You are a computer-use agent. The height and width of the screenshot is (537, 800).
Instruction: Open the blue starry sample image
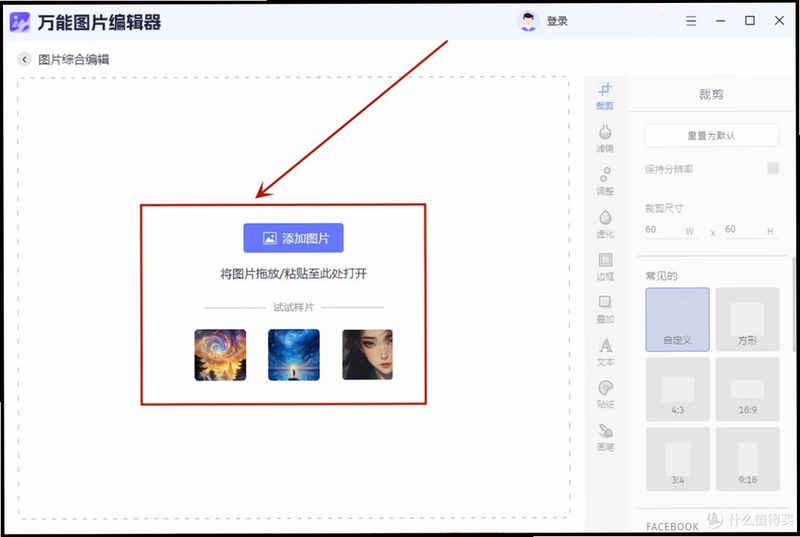[x=294, y=355]
